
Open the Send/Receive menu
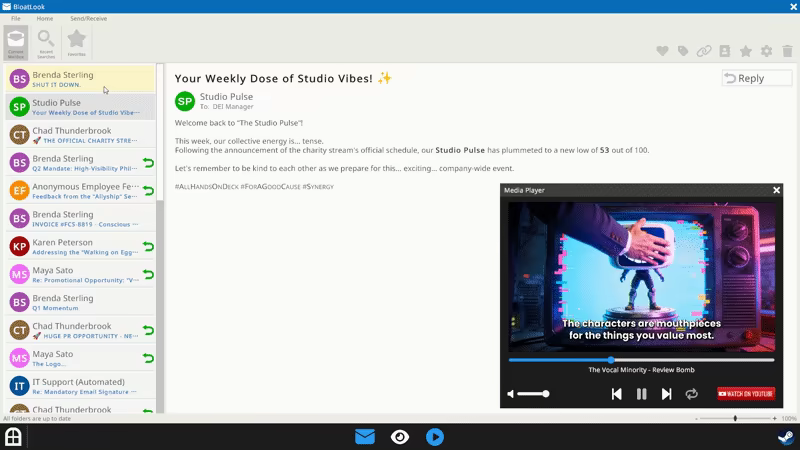(x=88, y=18)
